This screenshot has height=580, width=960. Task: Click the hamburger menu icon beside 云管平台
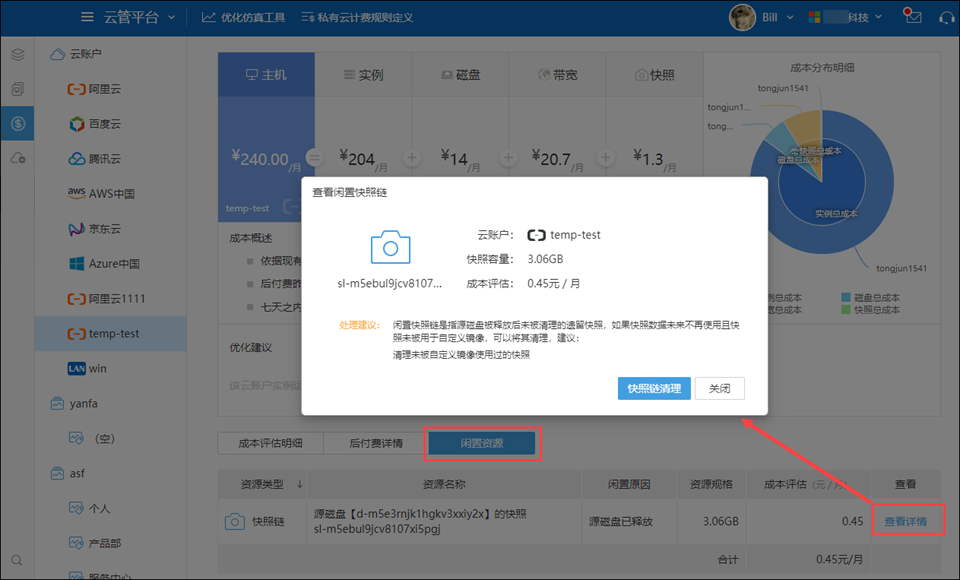tap(88, 17)
